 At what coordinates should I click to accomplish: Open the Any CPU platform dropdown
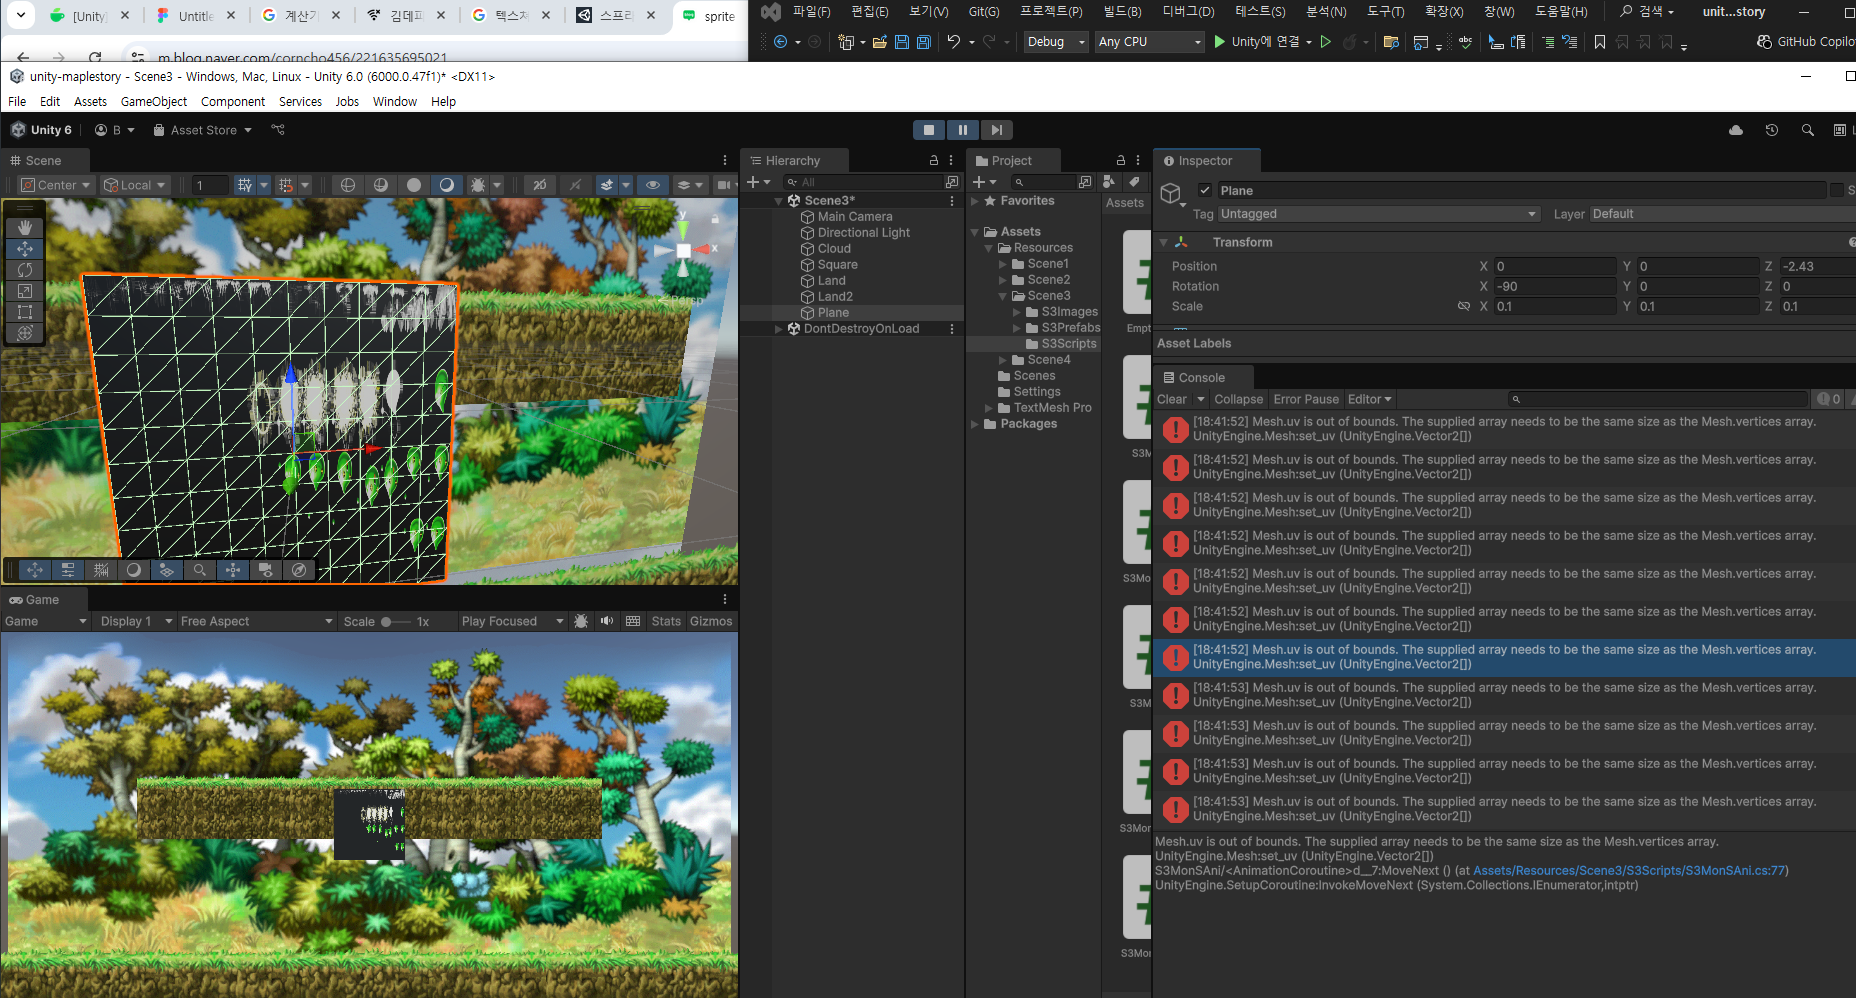[x=1149, y=42]
